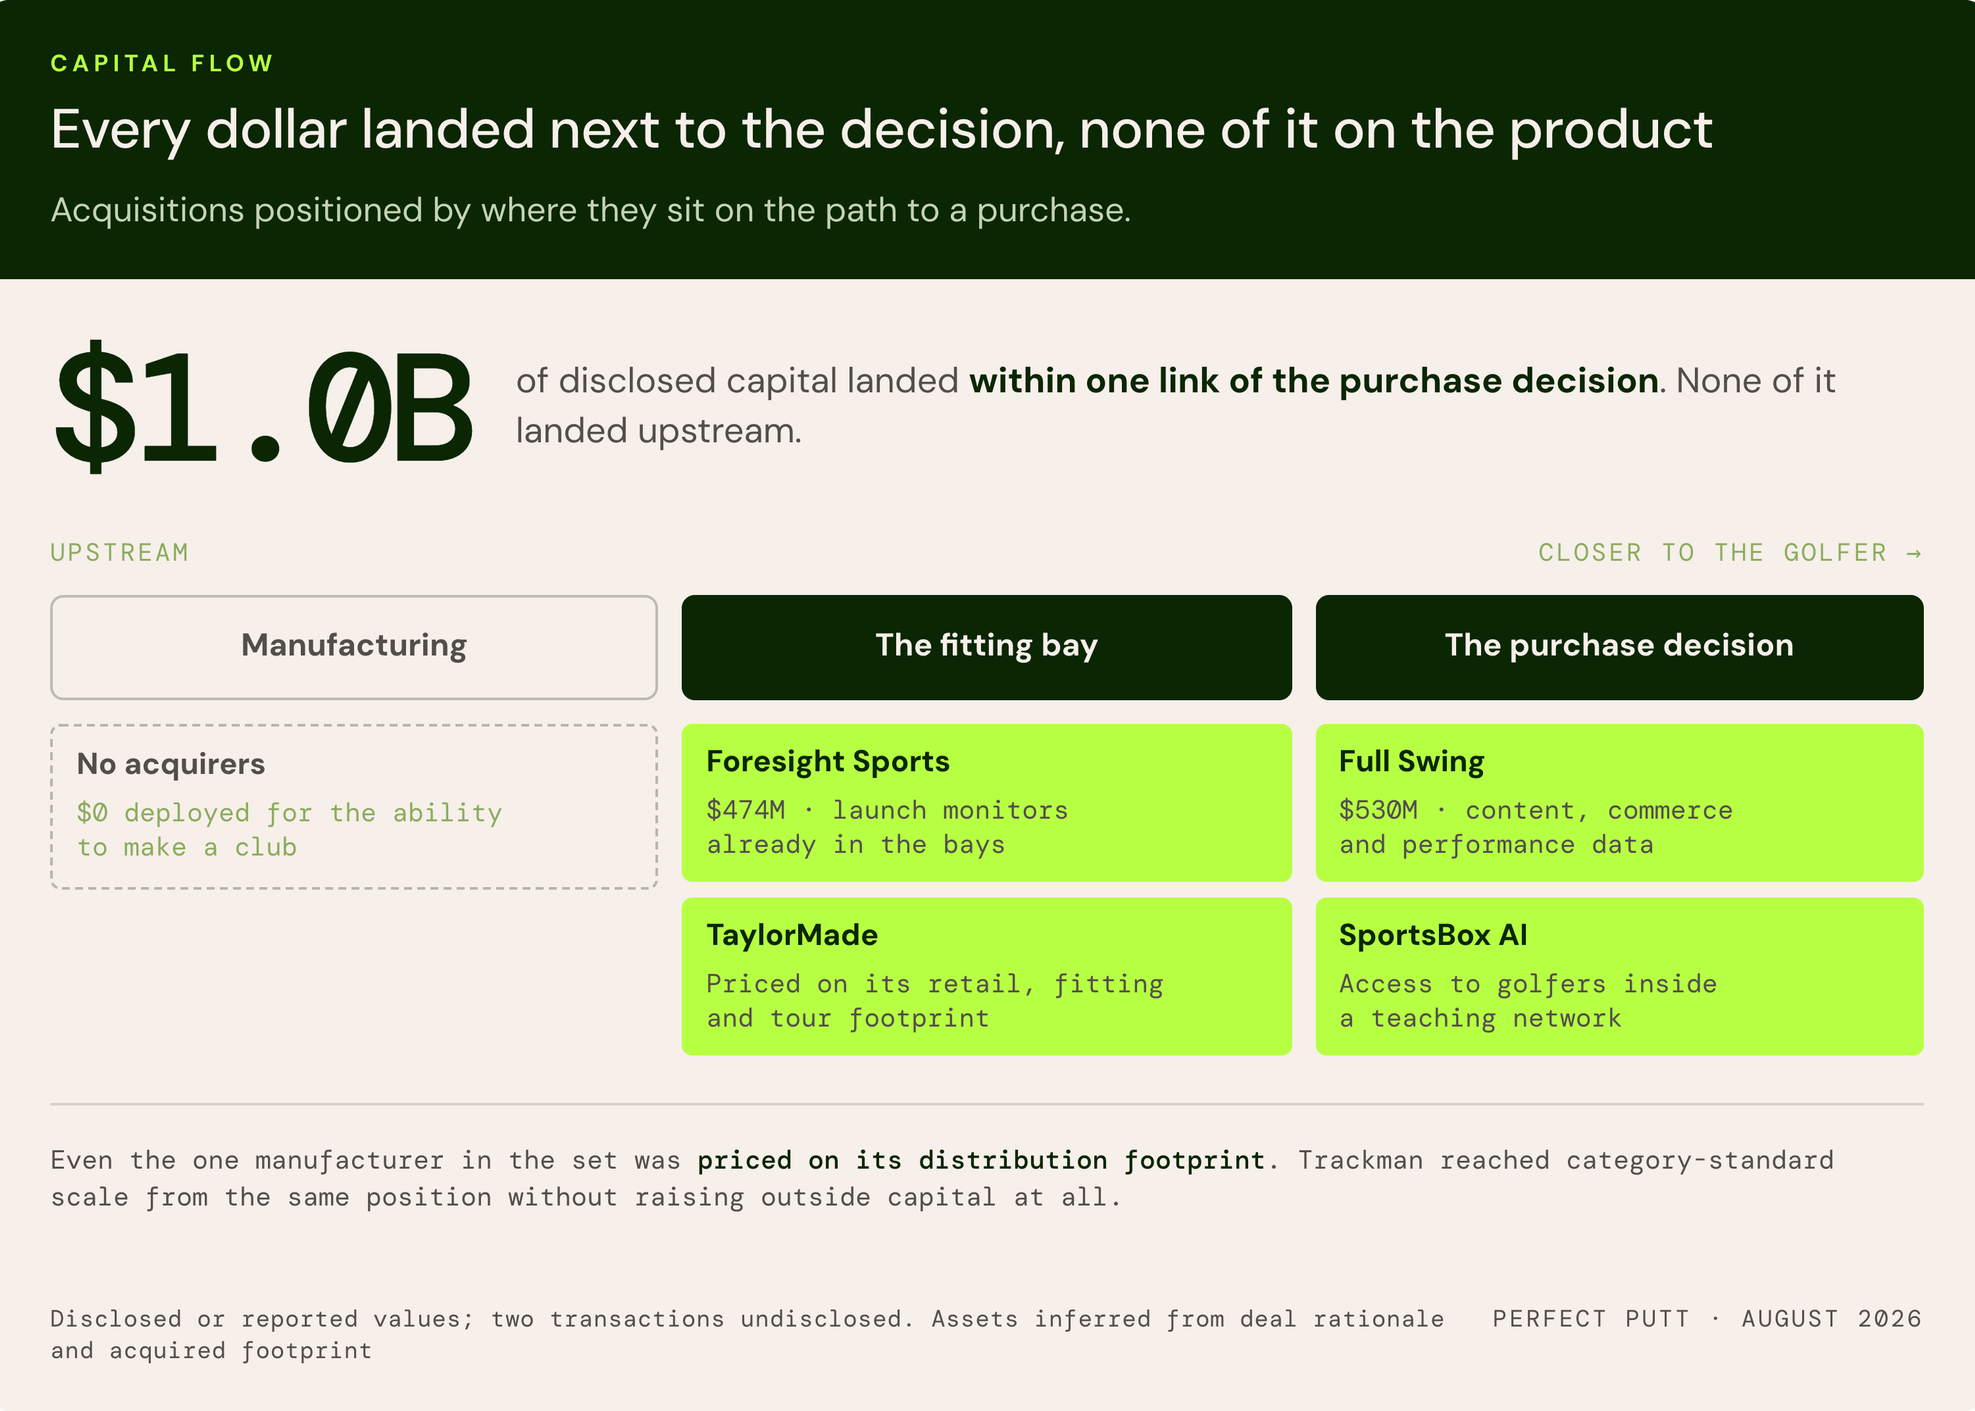Click the bold 'within one link' phrase
Viewport: 1975px width, 1411px height.
click(1314, 380)
